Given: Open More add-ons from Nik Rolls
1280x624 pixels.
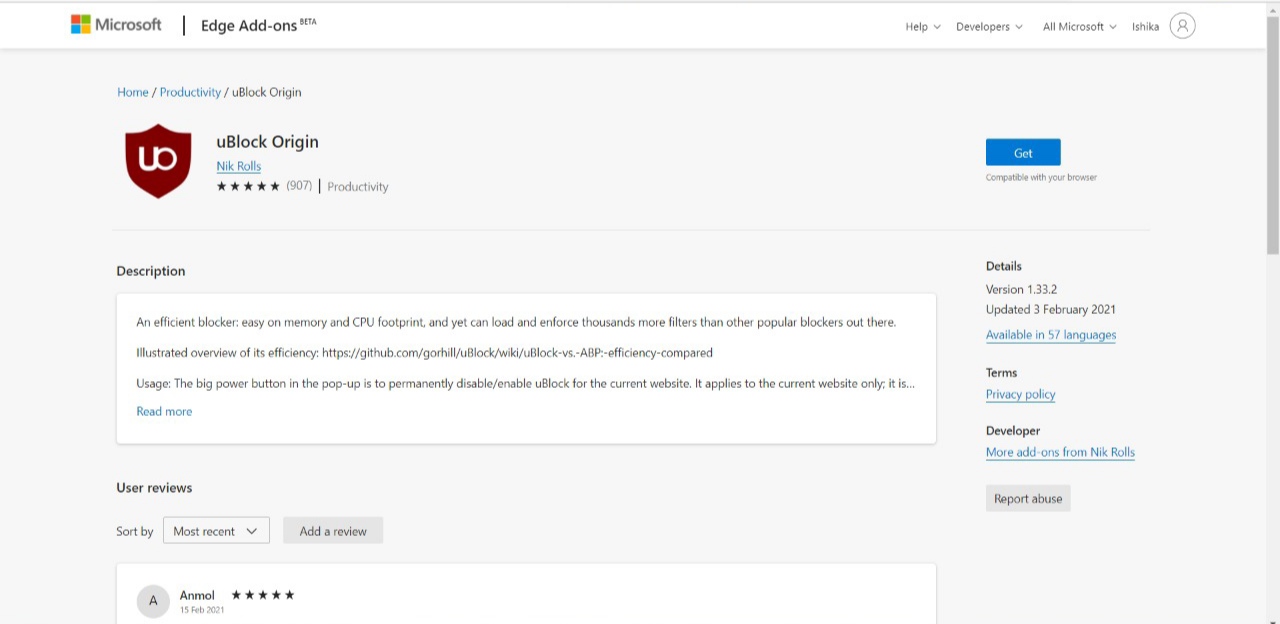Looking at the screenshot, I should click(1060, 452).
